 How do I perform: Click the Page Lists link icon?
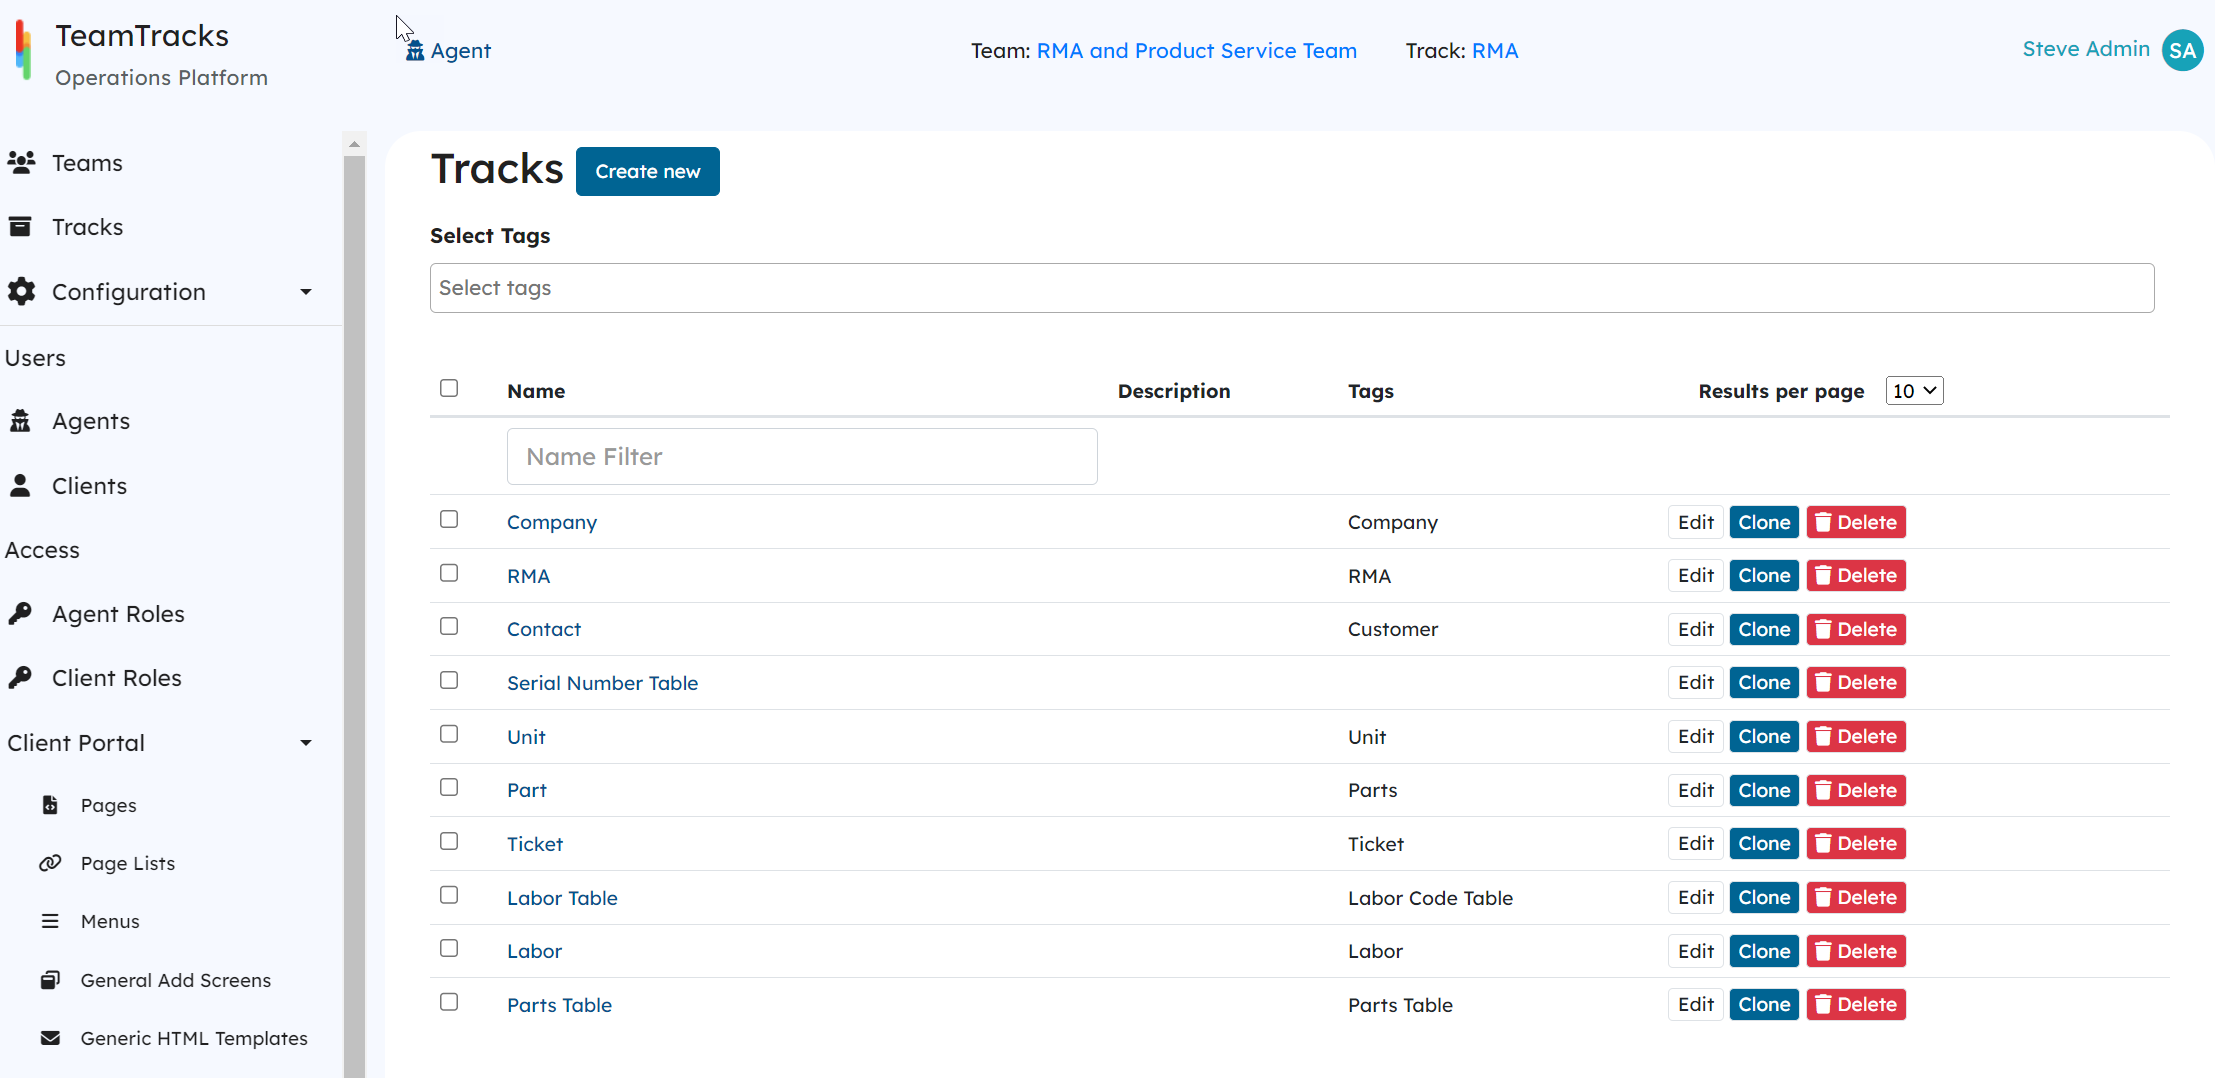coord(50,863)
